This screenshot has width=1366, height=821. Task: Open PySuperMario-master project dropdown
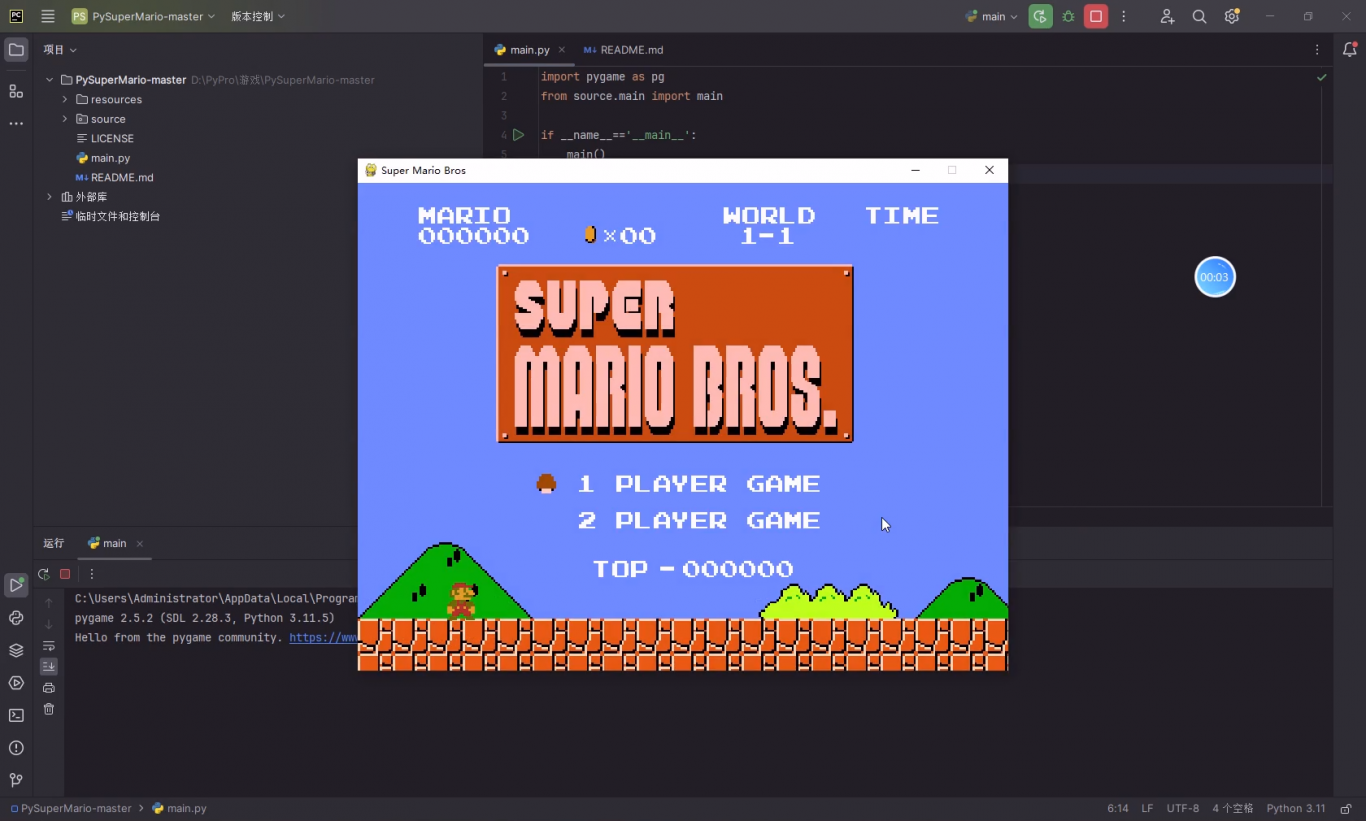click(x=143, y=16)
